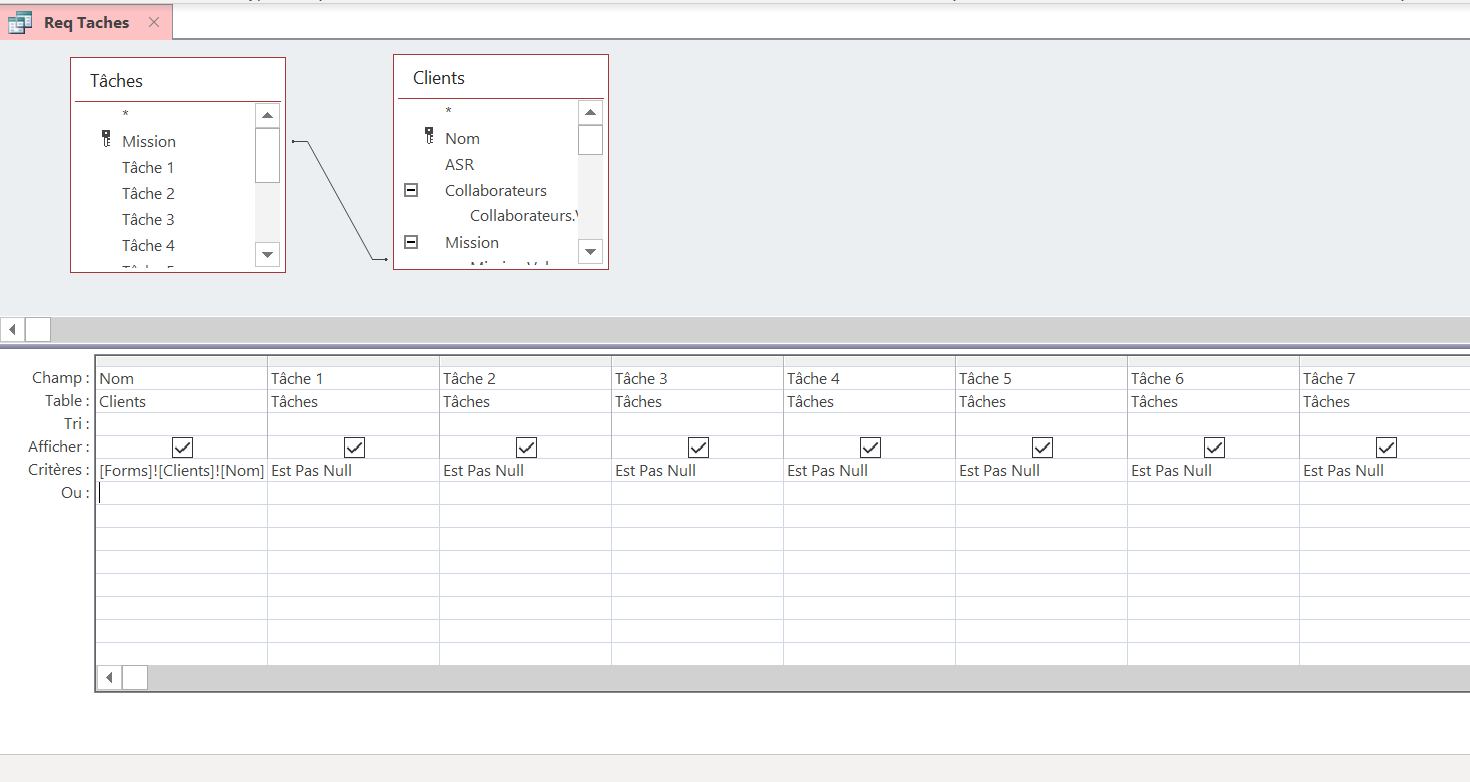Click the Champ row label
Image resolution: width=1470 pixels, height=782 pixels.
pyautogui.click(x=61, y=378)
